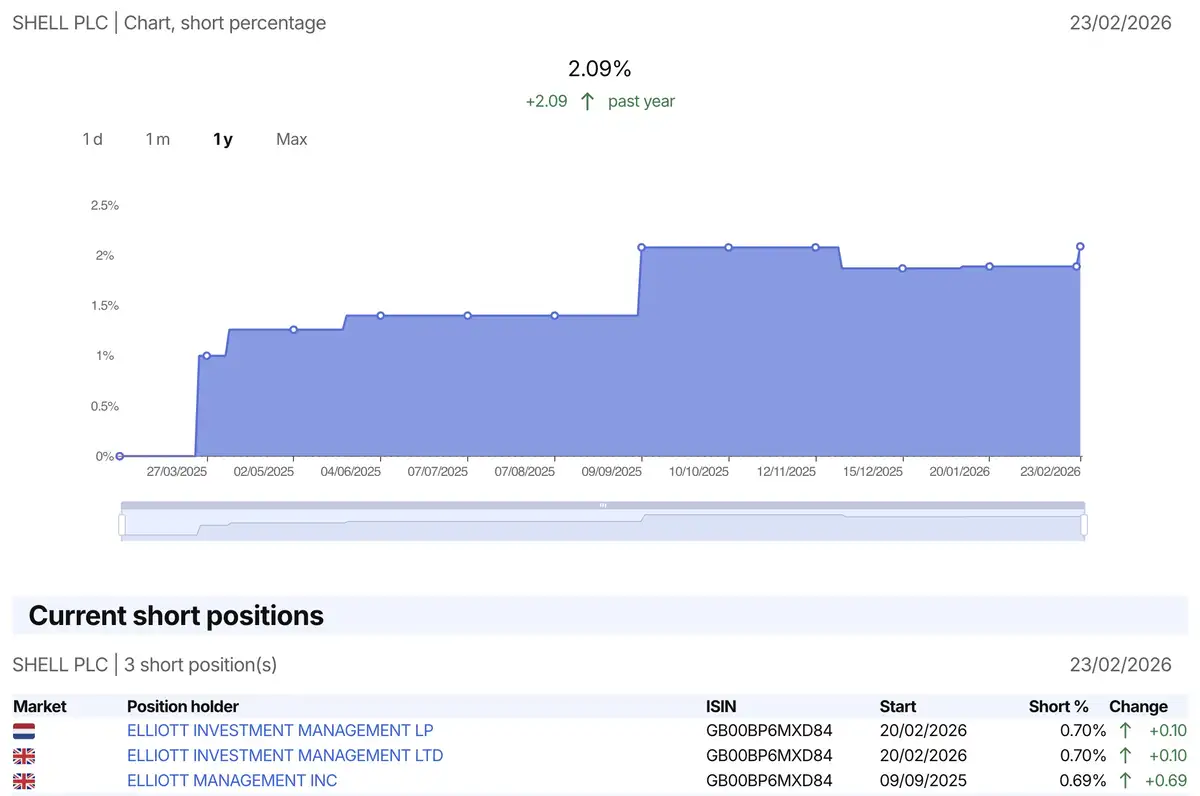Click the chart data point above 04/06/2025
Viewport: 1200px width, 796px height.
pyautogui.click(x=380, y=315)
